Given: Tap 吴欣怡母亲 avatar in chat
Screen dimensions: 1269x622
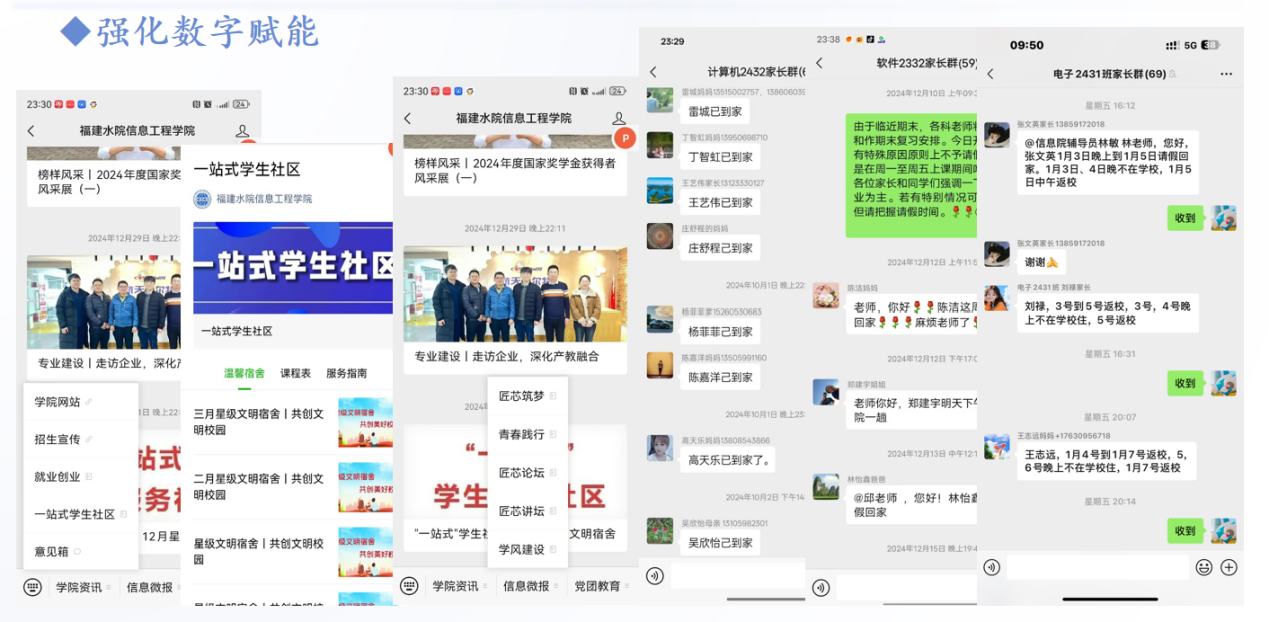Looking at the screenshot, I should [660, 530].
